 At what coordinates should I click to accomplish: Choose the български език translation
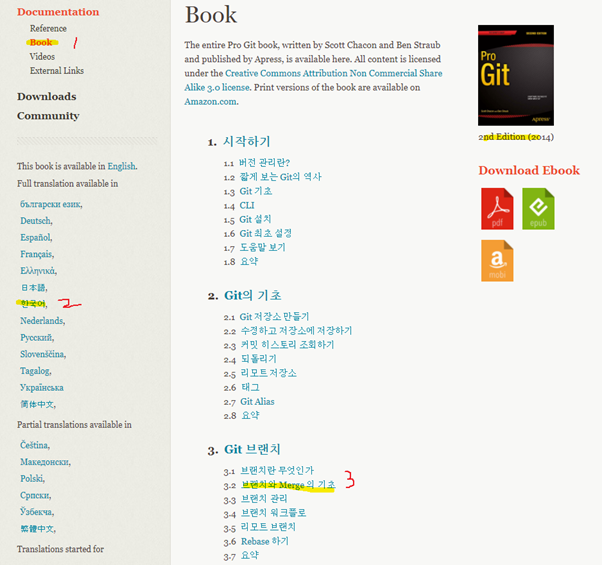click(51, 204)
